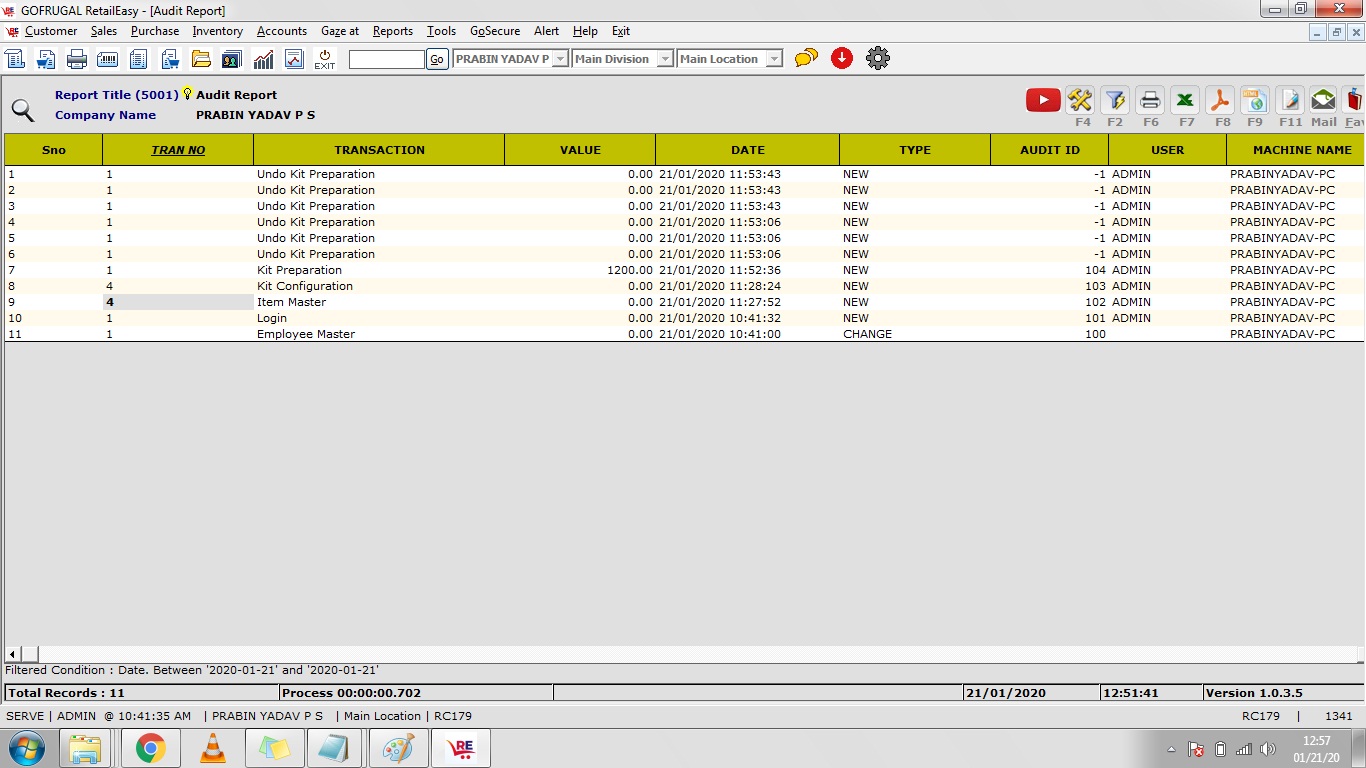Show hidden system tray icons
The image size is (1366, 768).
click(x=1171, y=749)
